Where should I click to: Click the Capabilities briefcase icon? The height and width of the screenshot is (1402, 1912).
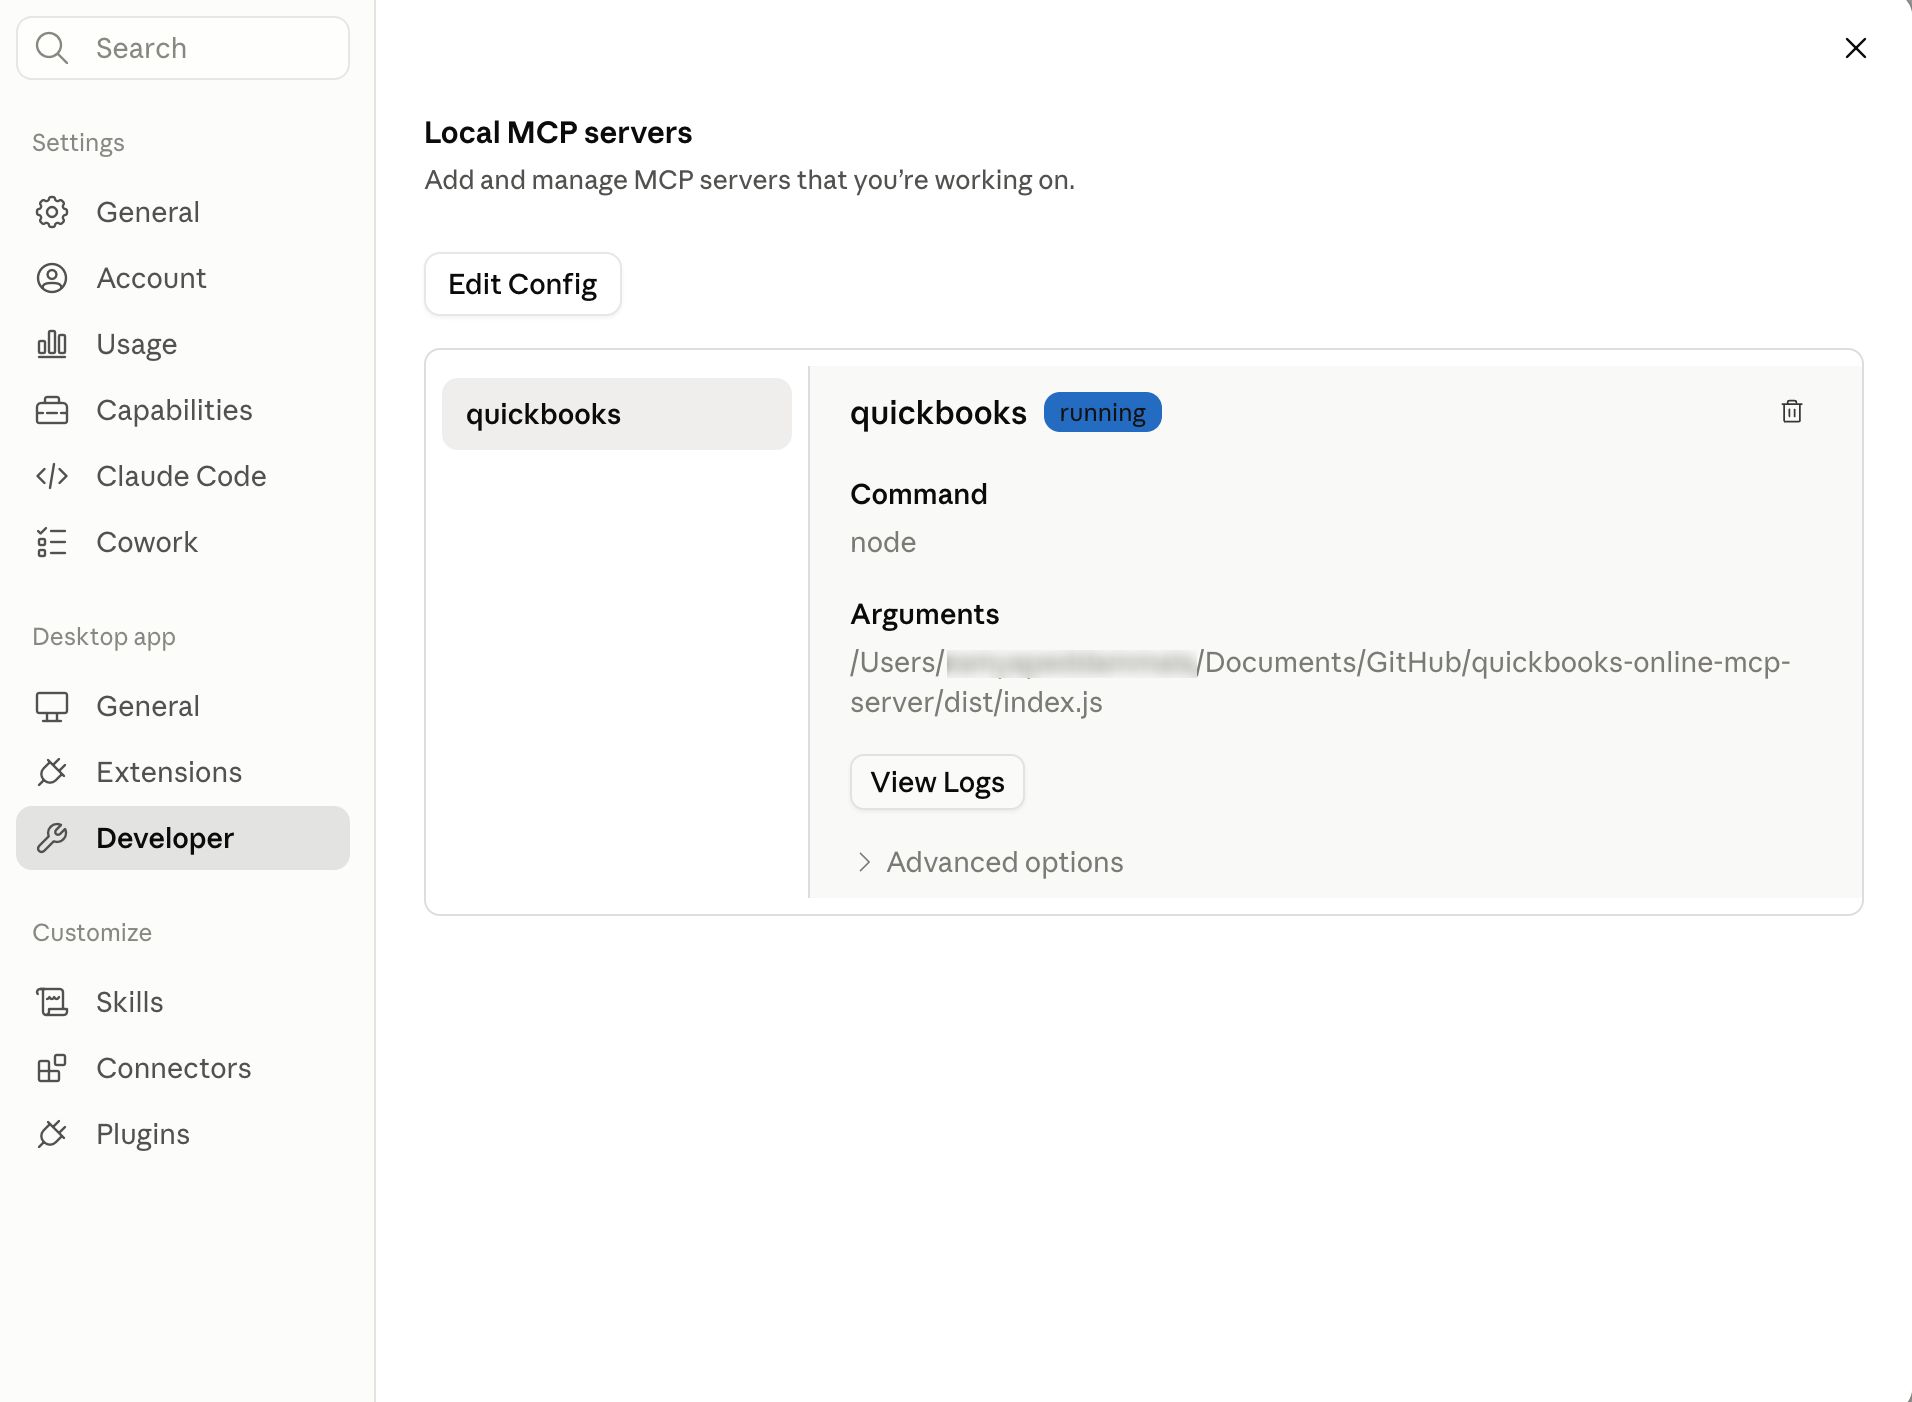click(x=52, y=410)
